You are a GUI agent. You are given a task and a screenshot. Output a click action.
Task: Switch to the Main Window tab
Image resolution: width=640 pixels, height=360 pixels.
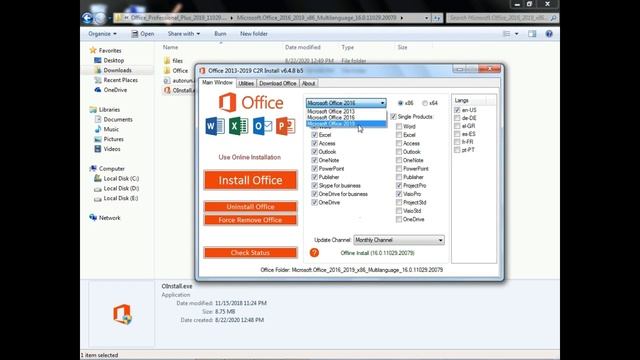[217, 83]
